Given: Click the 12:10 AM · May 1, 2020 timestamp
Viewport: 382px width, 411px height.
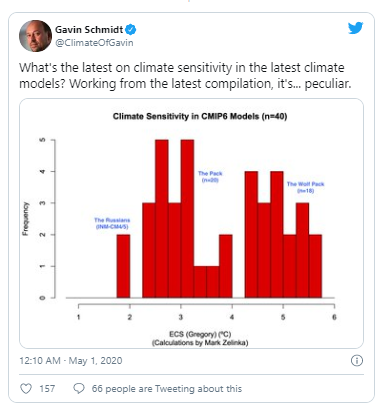Looking at the screenshot, I should point(71,360).
